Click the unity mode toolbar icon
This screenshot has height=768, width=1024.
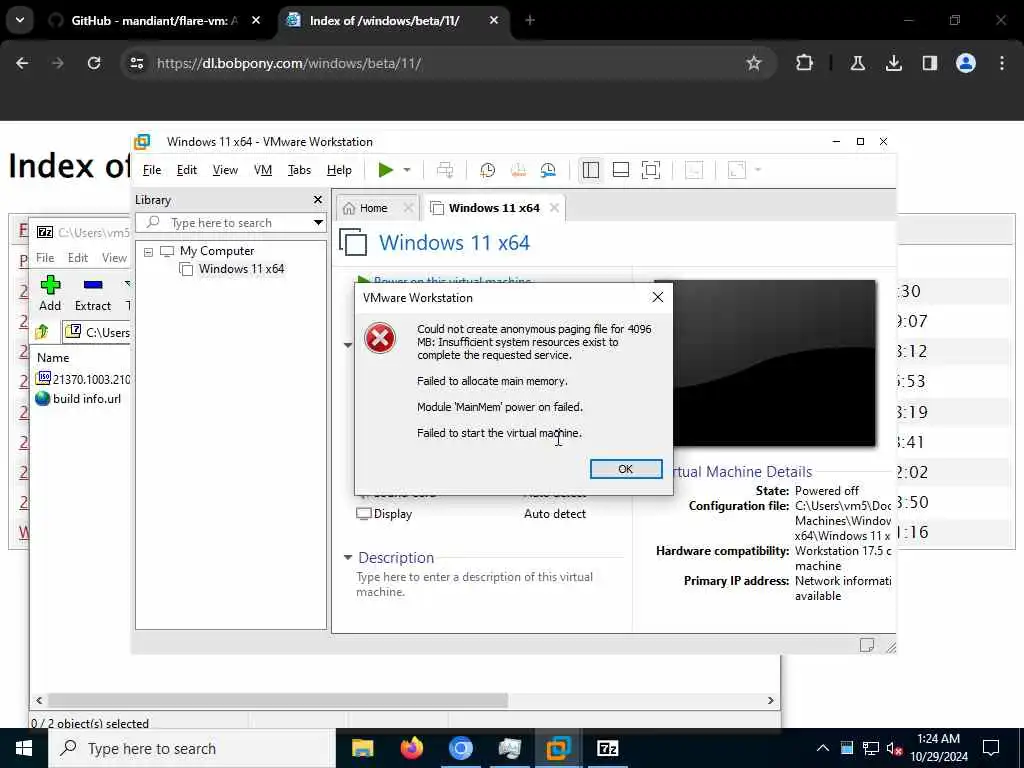pyautogui.click(x=694, y=170)
